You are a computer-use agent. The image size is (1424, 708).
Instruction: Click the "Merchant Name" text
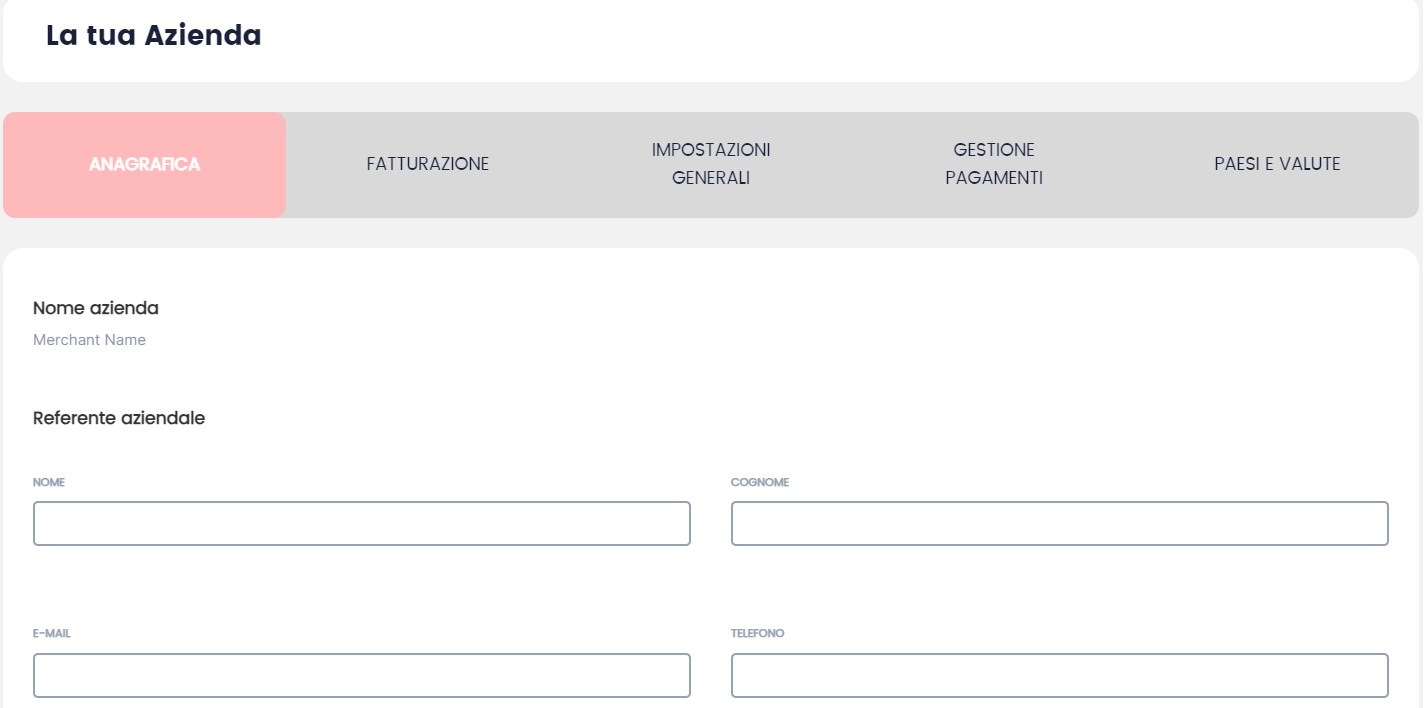[x=89, y=340]
